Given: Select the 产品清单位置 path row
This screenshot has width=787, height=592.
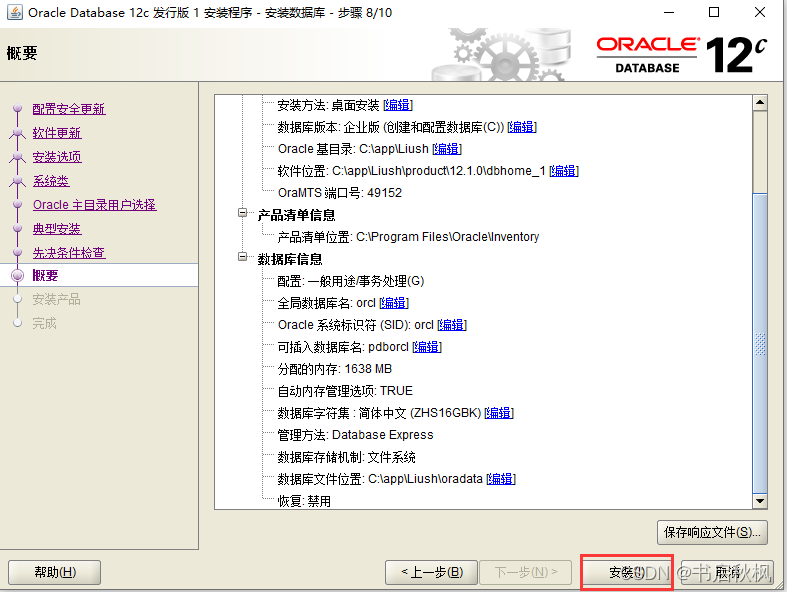Looking at the screenshot, I should click(408, 237).
